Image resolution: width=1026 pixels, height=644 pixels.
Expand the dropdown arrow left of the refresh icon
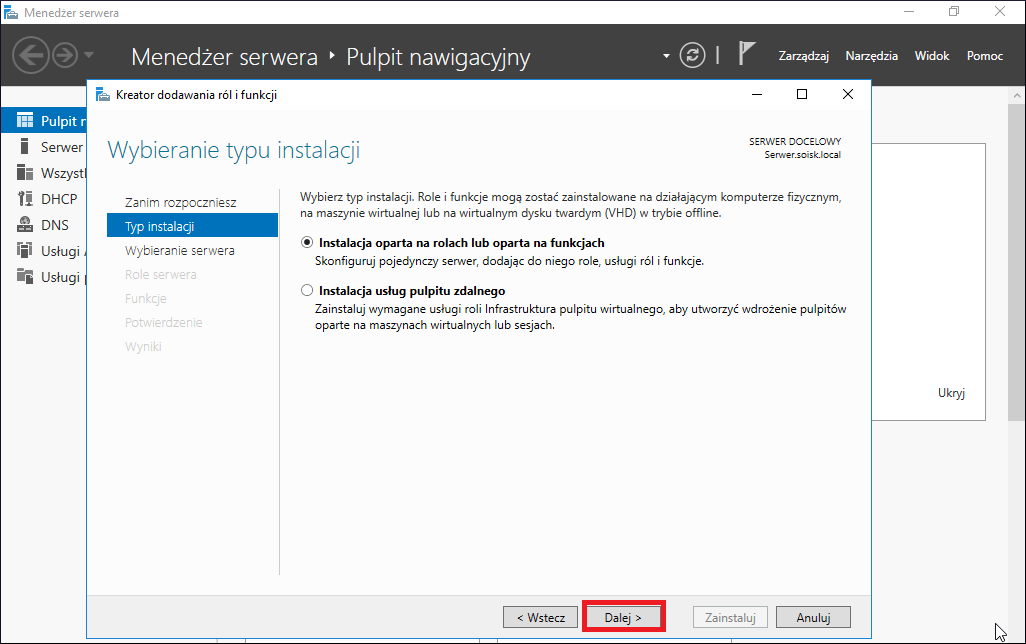666,56
